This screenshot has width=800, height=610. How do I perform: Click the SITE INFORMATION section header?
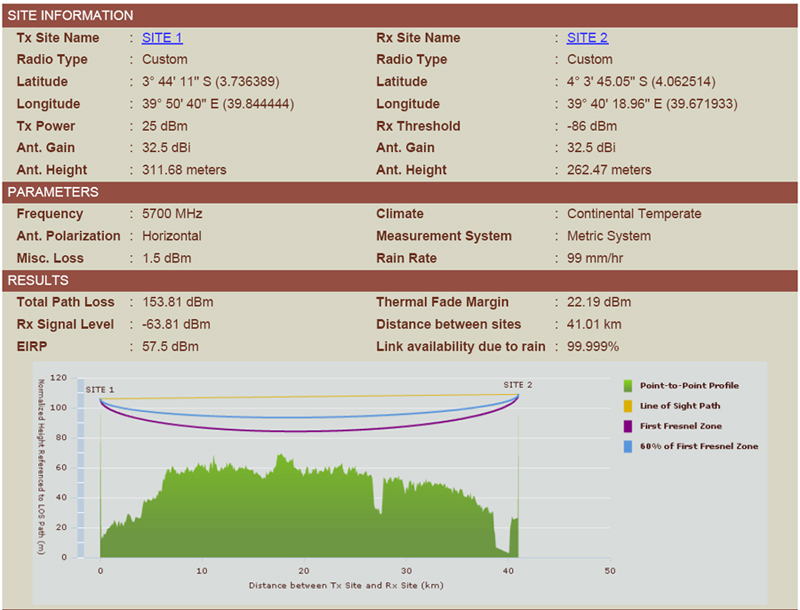tap(400, 15)
